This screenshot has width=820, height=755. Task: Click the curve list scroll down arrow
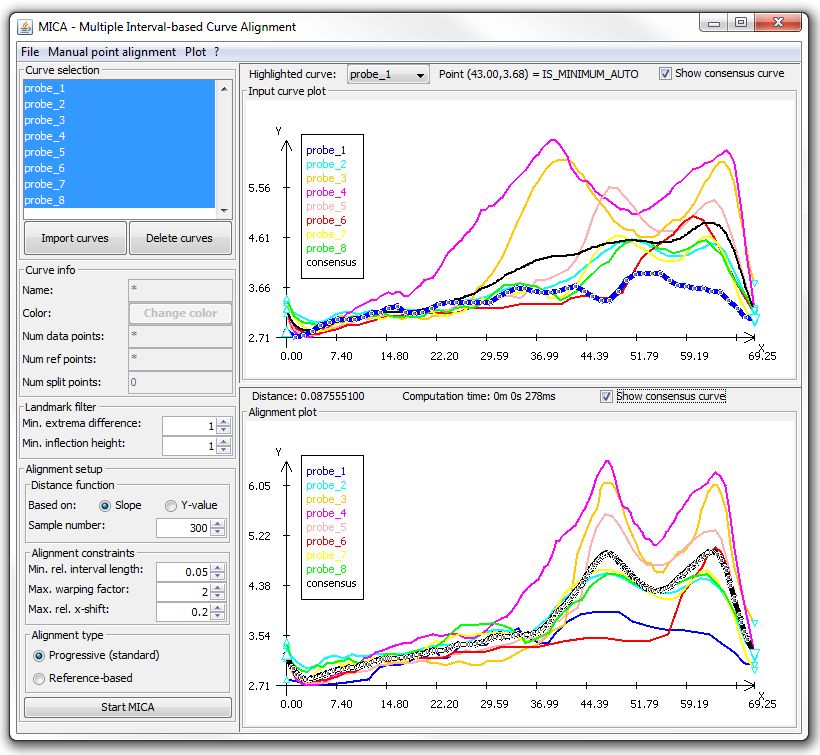pos(224,210)
